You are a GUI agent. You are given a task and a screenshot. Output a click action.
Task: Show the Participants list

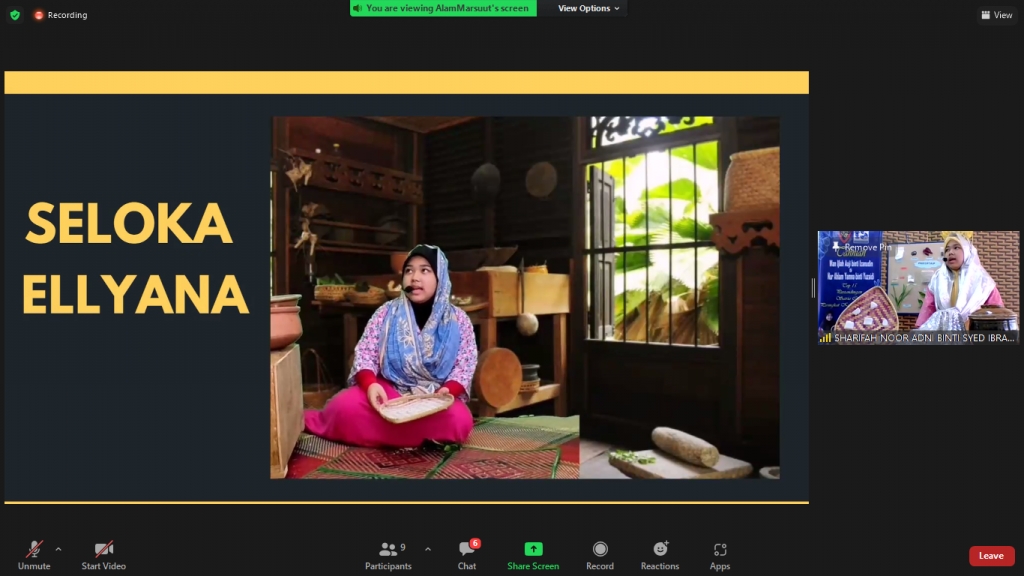pyautogui.click(x=388, y=554)
